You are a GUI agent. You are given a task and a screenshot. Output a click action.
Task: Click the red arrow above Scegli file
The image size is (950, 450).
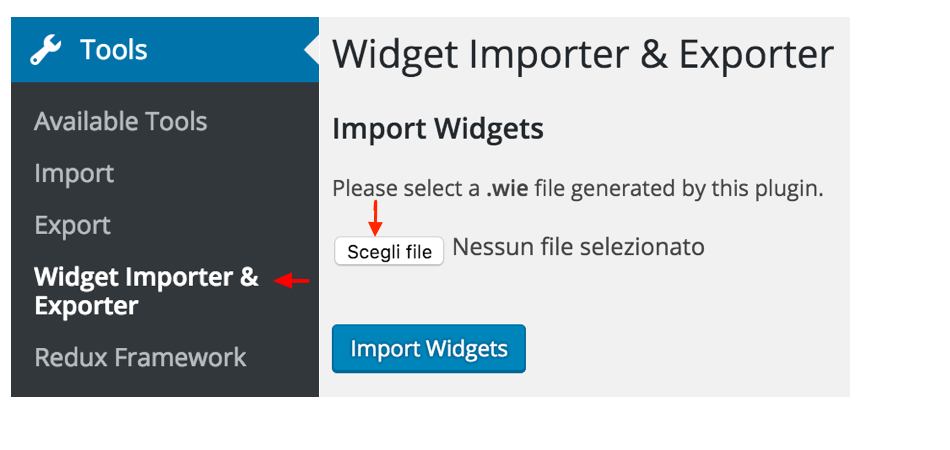[376, 218]
